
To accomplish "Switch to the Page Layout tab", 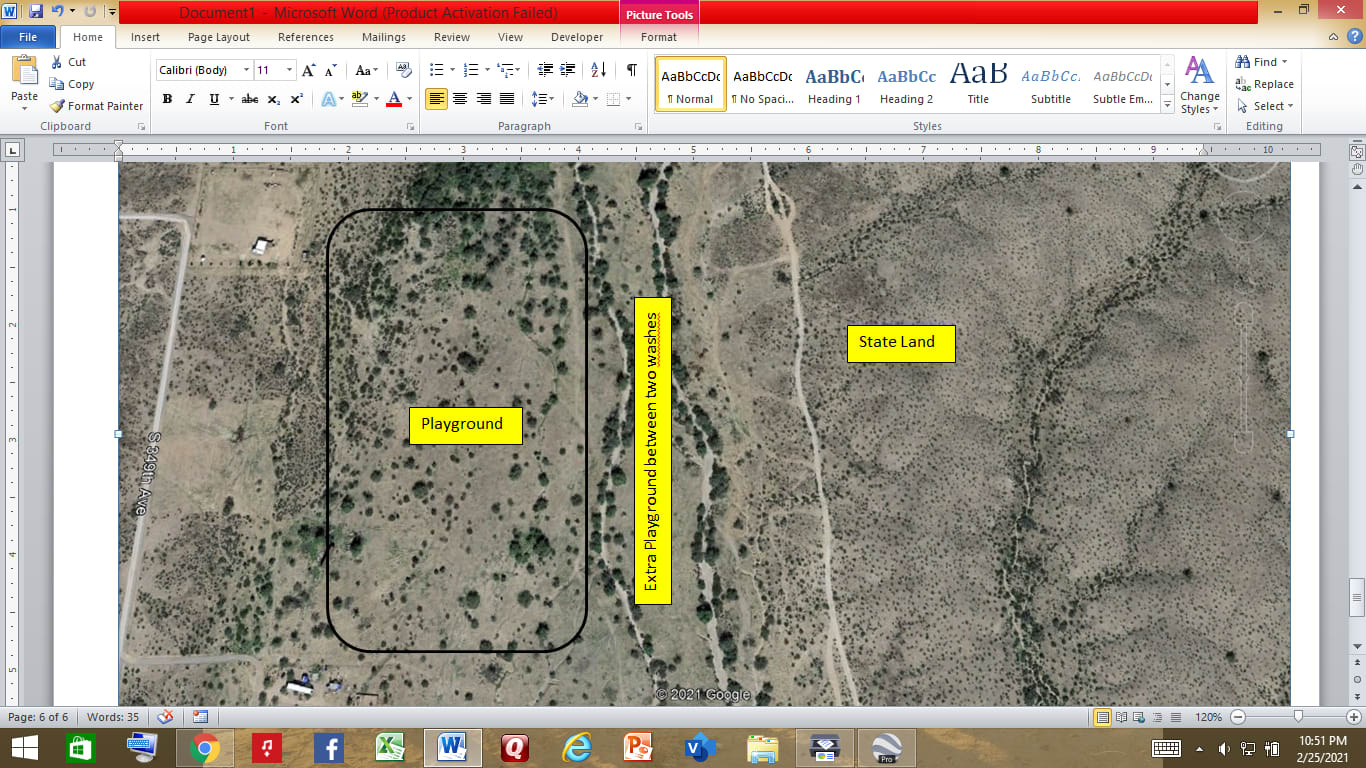I will coord(219,37).
